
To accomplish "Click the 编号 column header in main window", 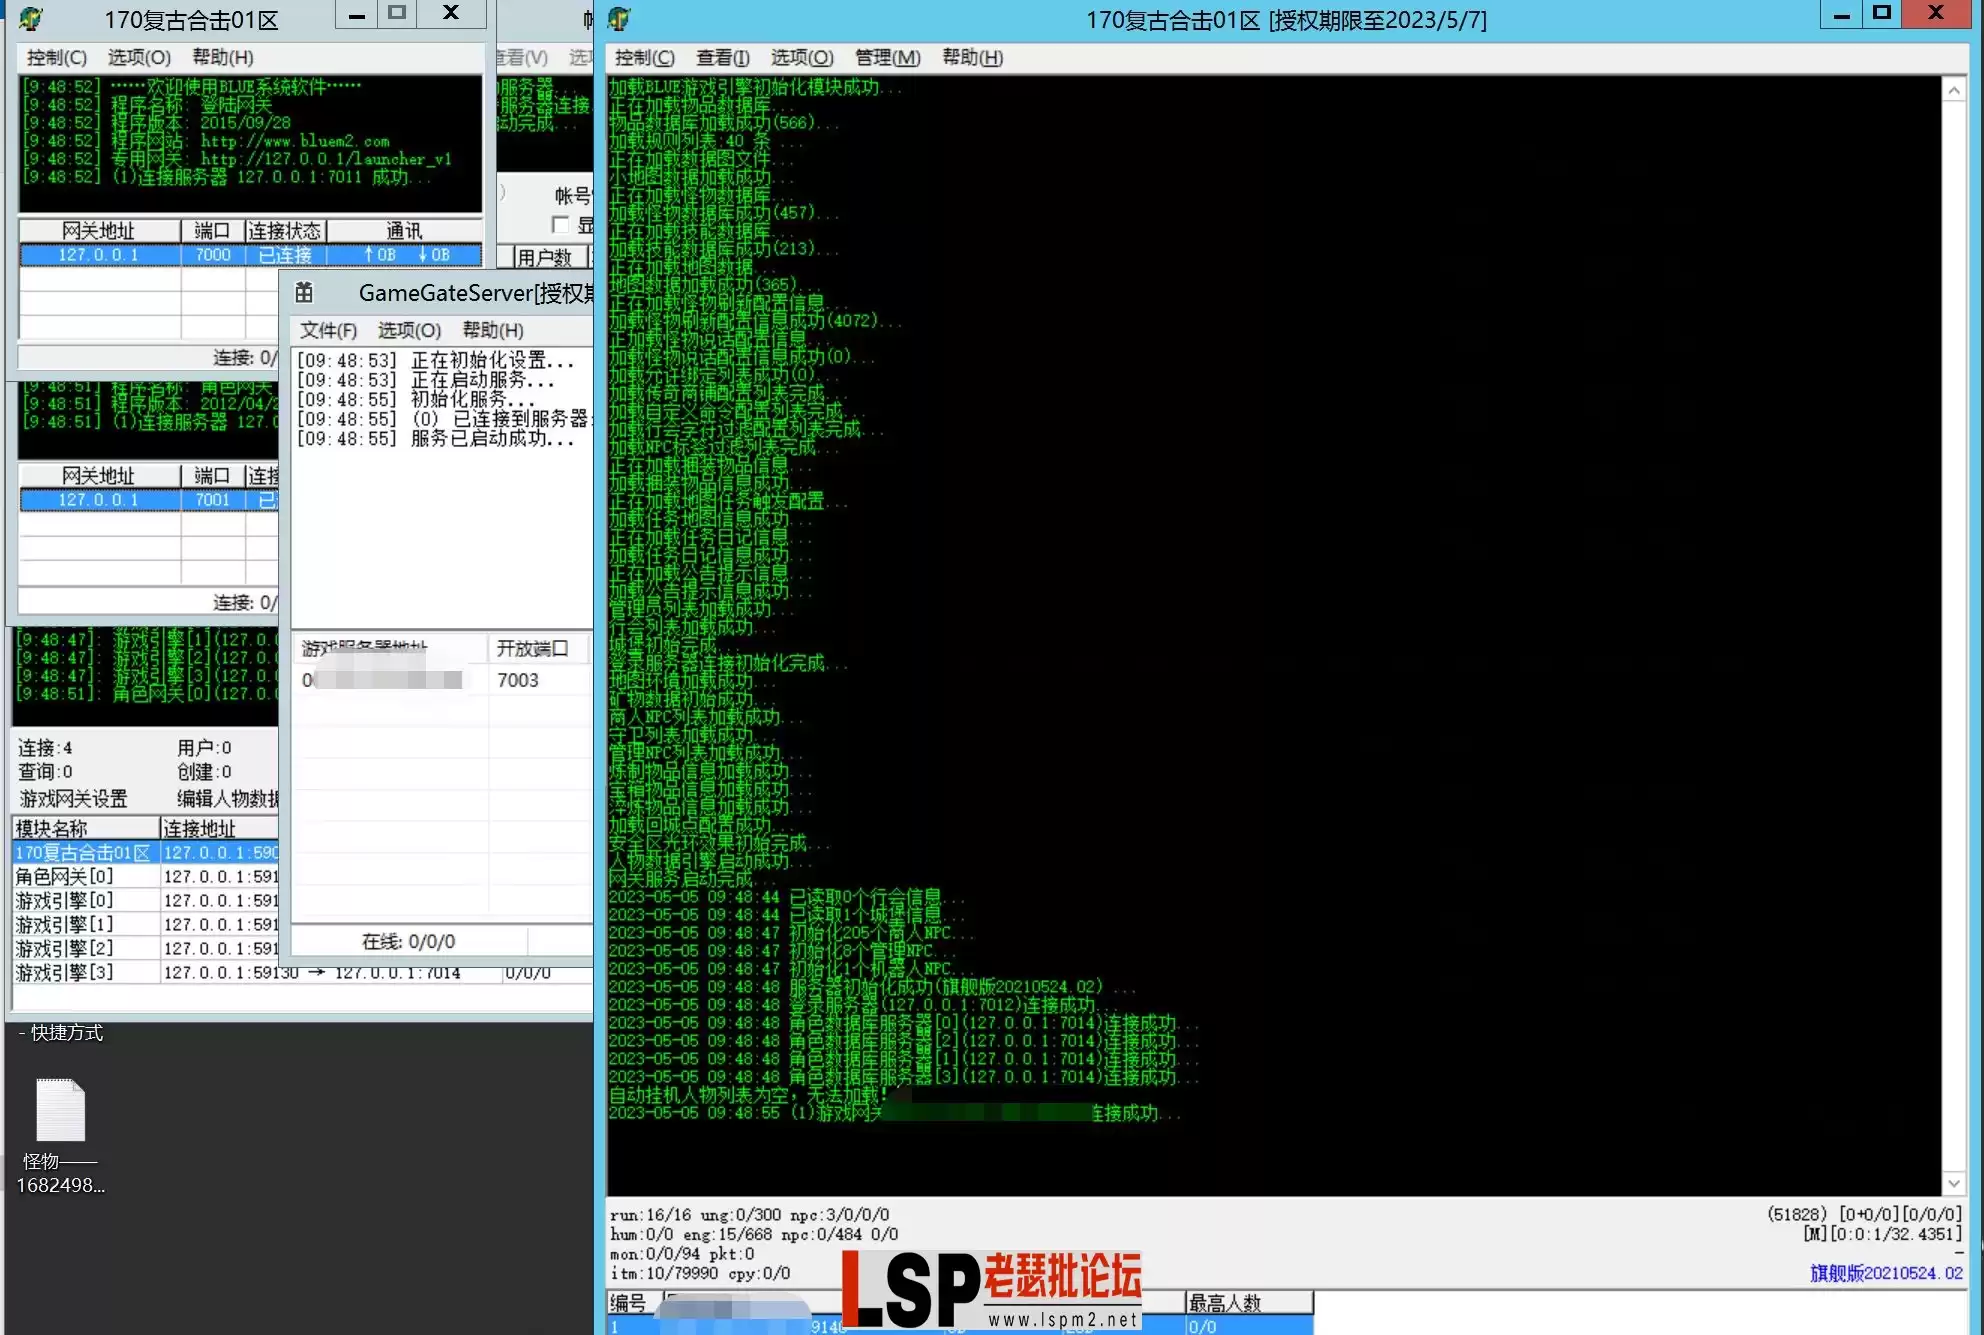I will pyautogui.click(x=633, y=1303).
